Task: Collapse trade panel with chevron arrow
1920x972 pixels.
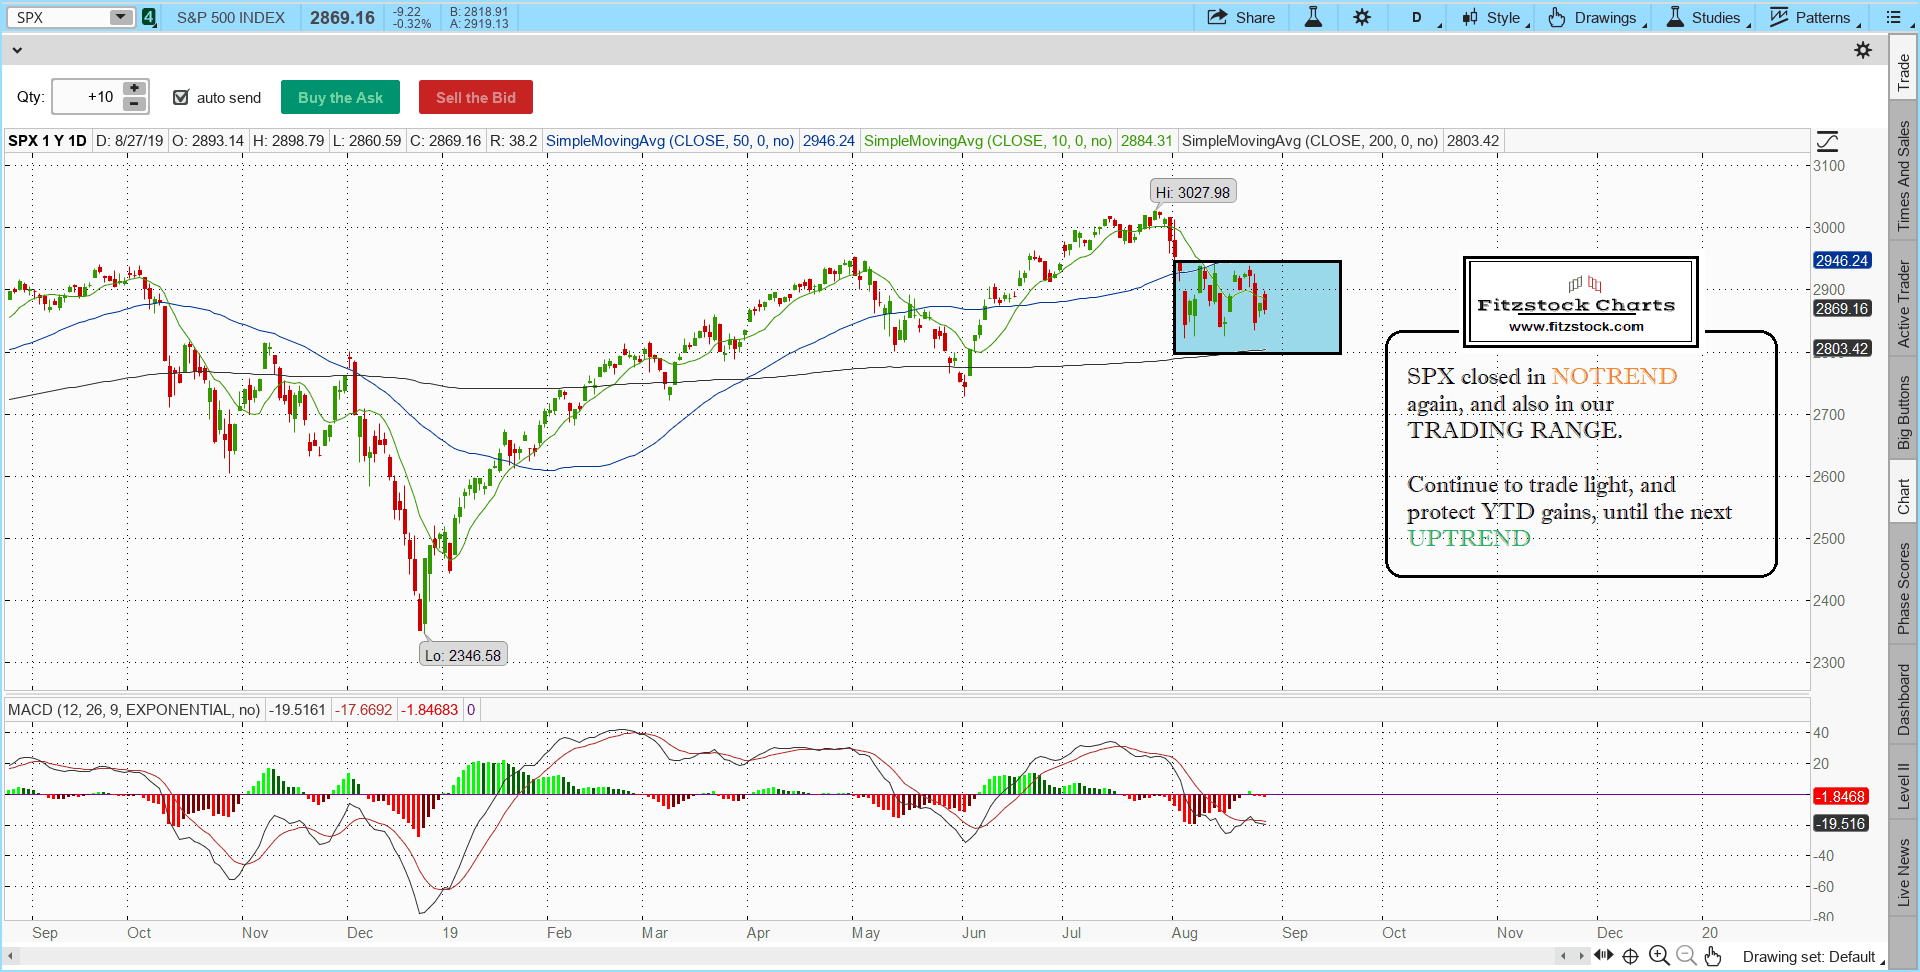Action: coord(17,50)
